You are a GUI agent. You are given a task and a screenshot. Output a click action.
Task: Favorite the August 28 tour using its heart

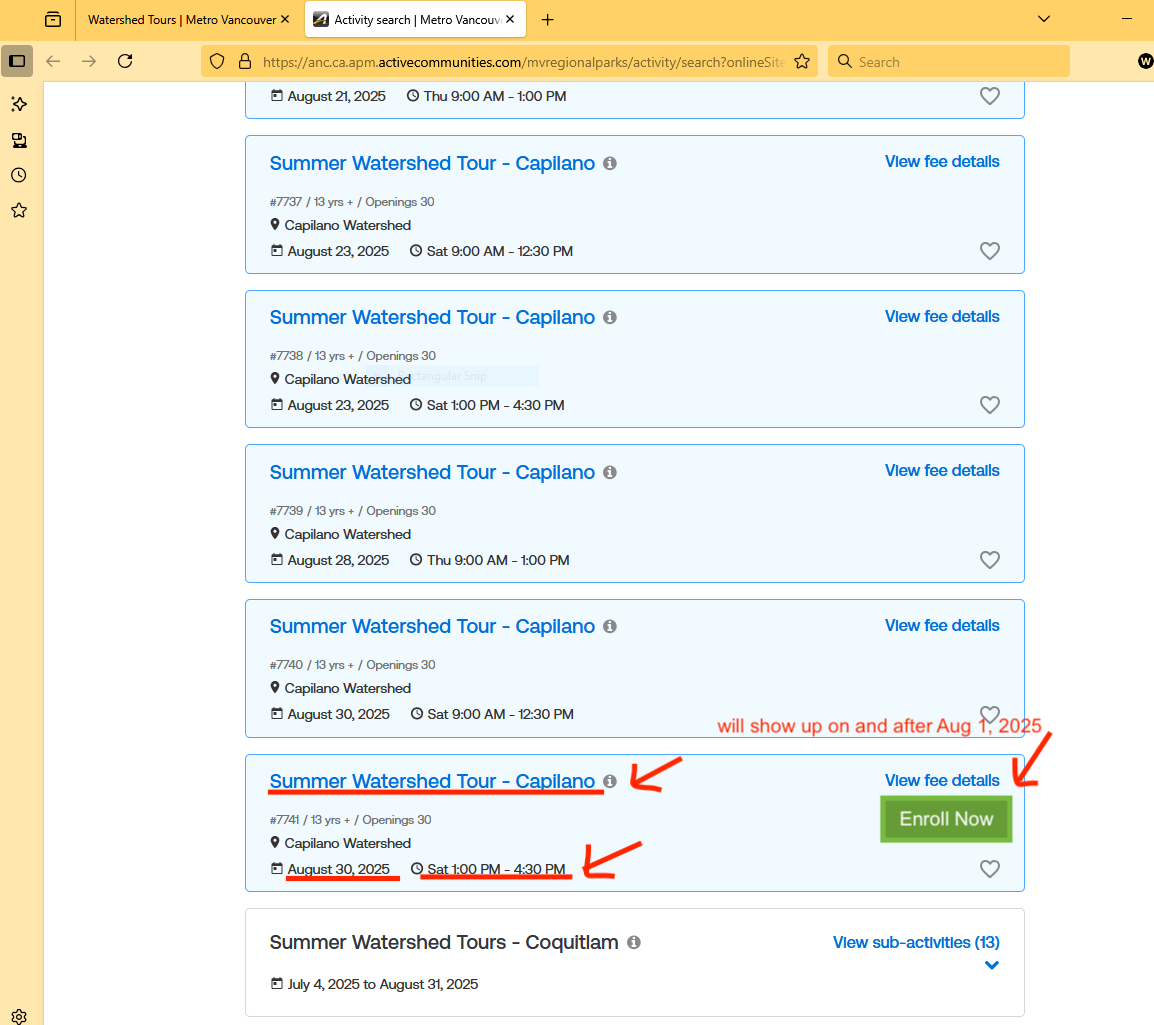989,560
